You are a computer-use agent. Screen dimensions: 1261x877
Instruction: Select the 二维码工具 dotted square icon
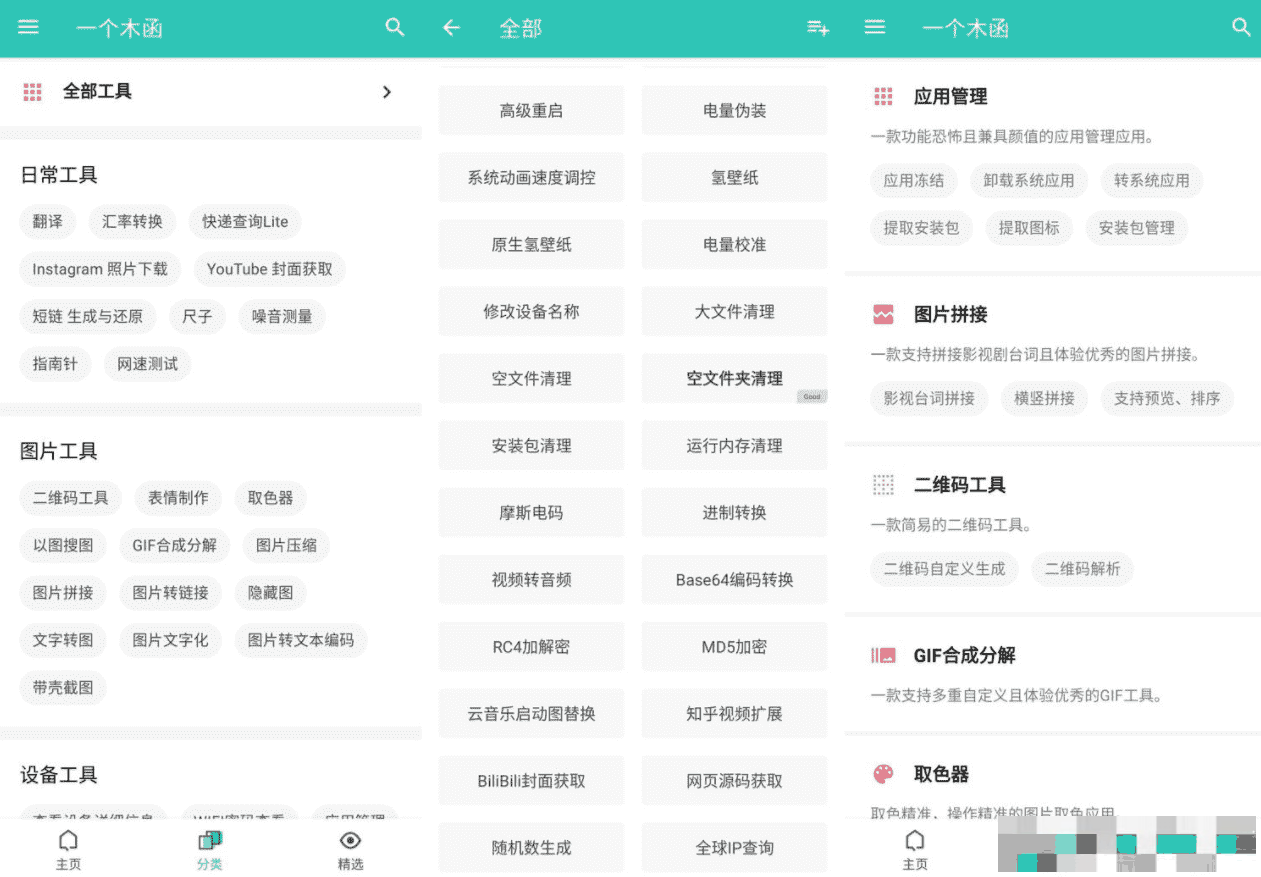click(883, 485)
